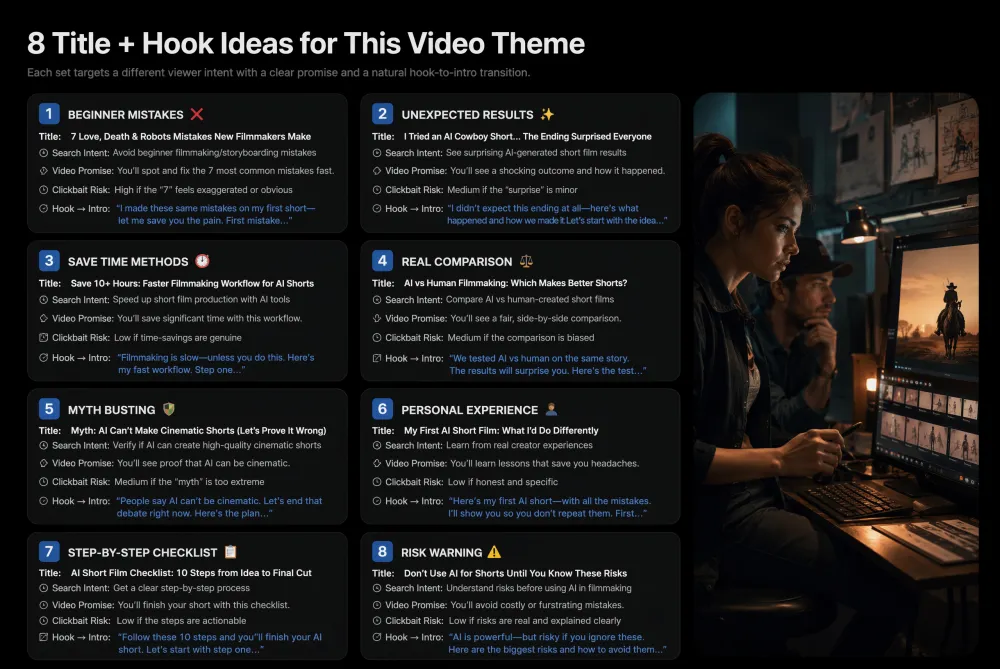The height and width of the screenshot is (669, 1000).
Task: Select the 'STEP-BY-STEP CHECKLIST' card heading
Action: tap(143, 552)
